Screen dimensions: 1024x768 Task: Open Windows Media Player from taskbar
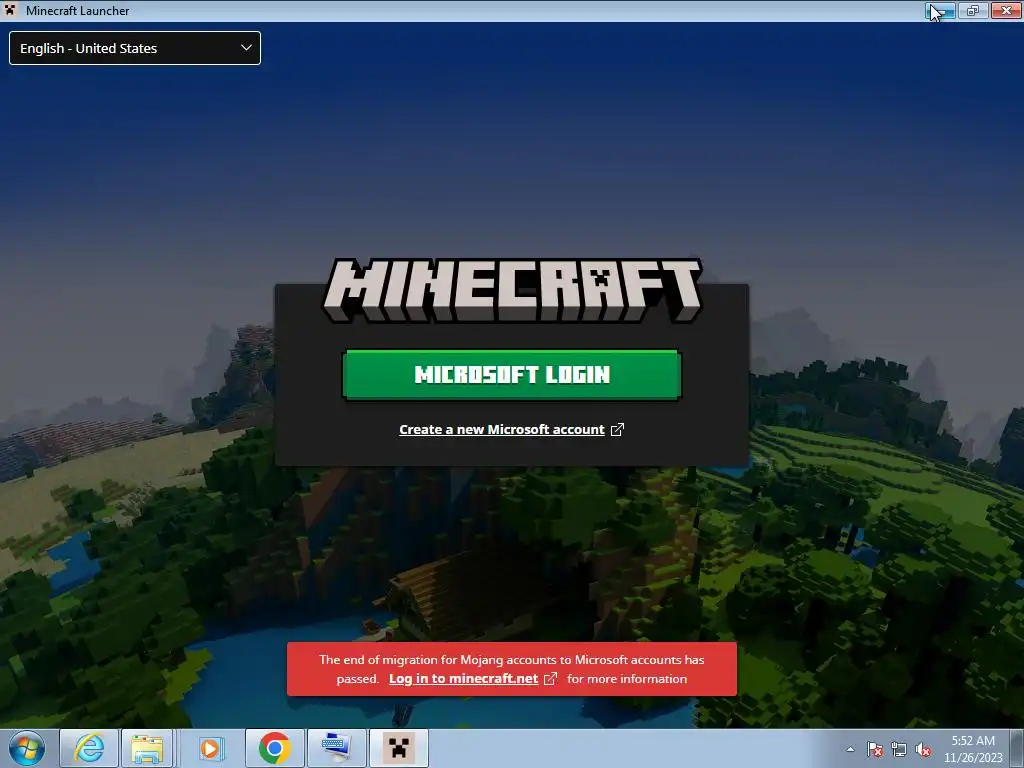pos(210,748)
